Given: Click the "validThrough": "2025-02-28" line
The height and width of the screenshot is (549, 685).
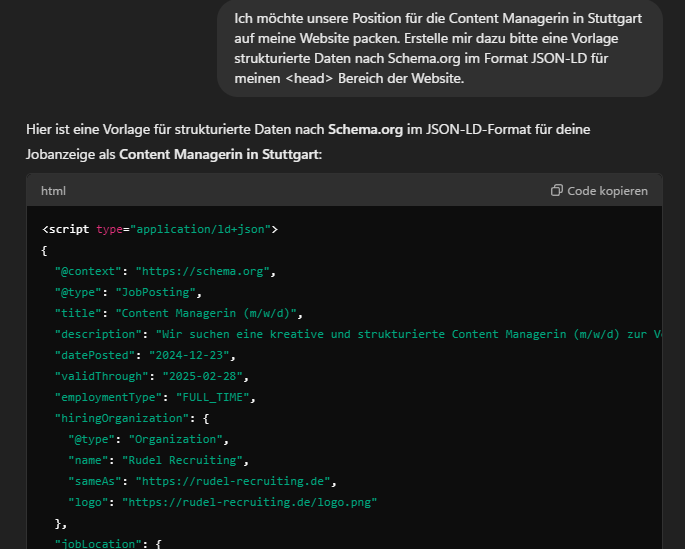Looking at the screenshot, I should click(x=152, y=376).
